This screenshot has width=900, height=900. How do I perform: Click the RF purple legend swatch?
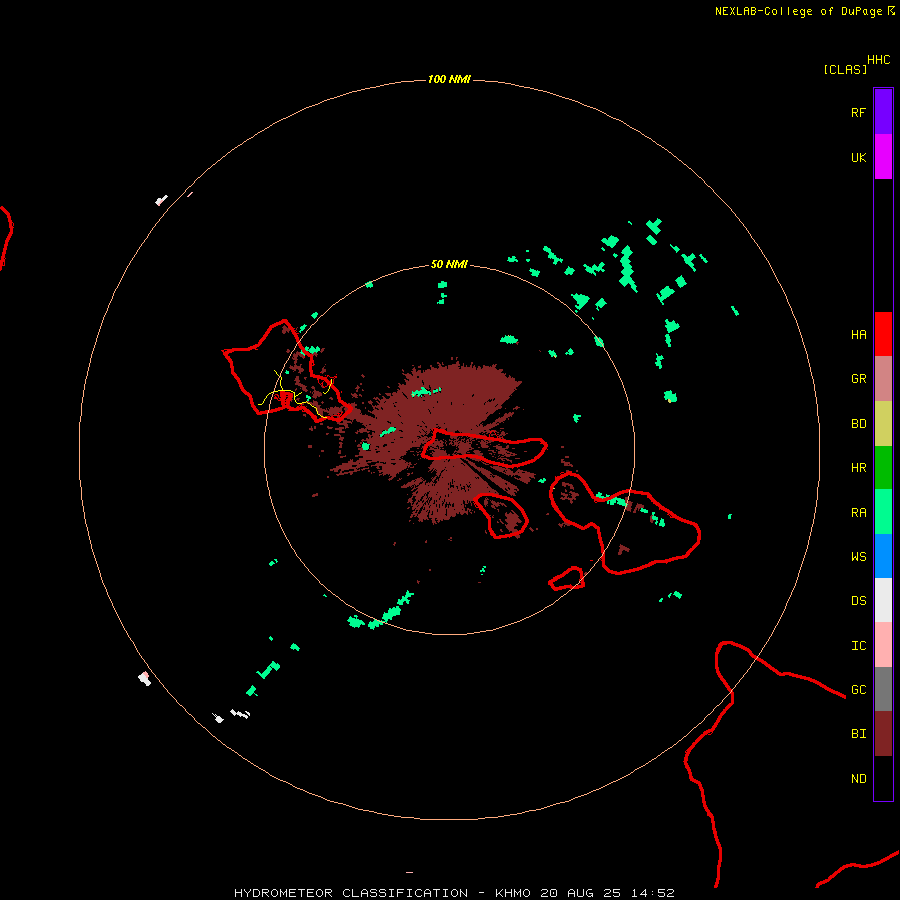coord(883,112)
